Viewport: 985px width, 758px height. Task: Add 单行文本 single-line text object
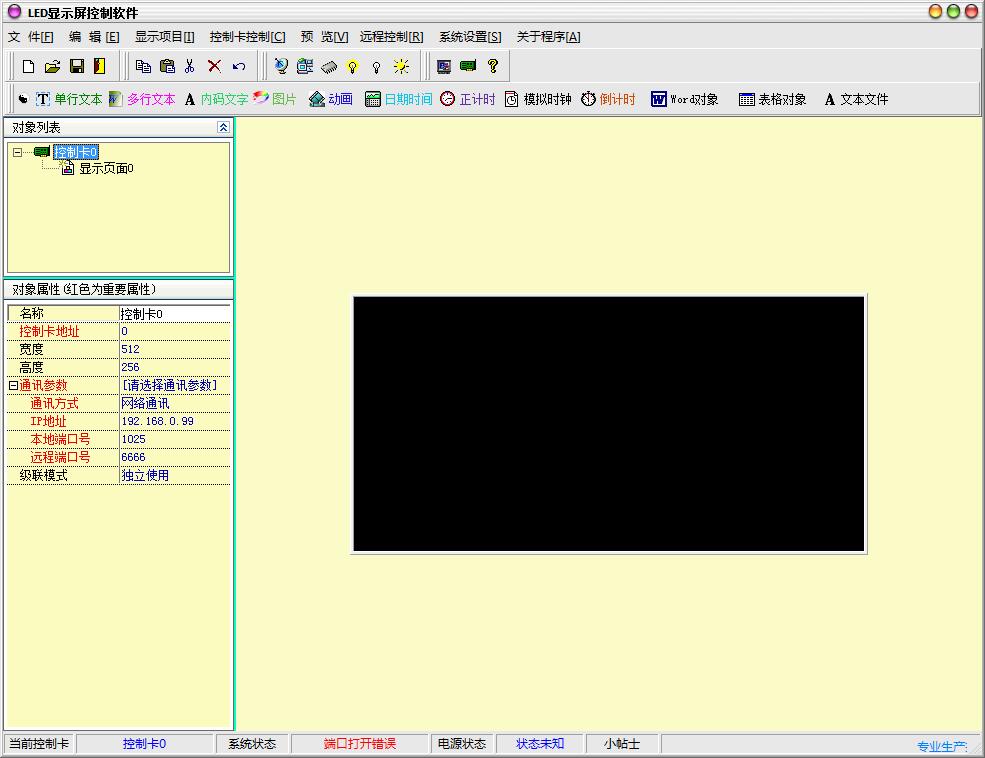(x=69, y=99)
